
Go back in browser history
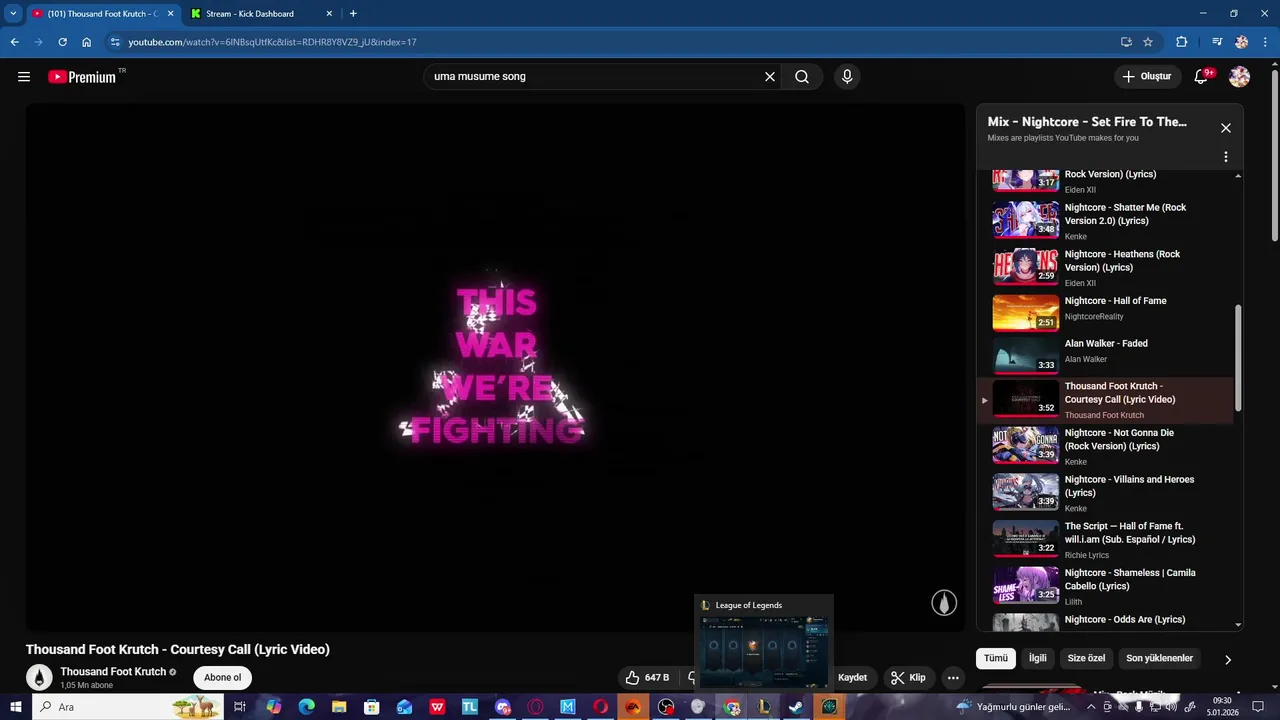tap(14, 42)
